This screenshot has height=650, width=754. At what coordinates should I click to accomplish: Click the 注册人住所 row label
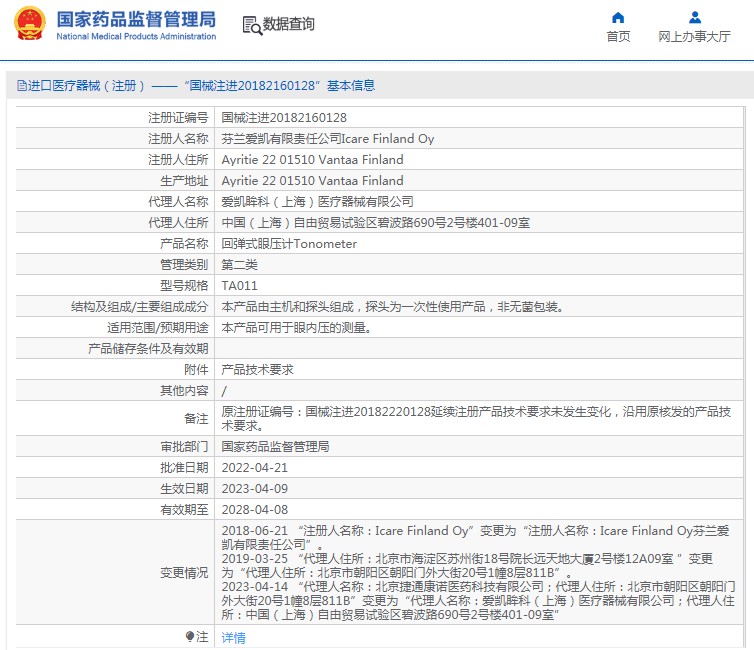click(x=178, y=160)
